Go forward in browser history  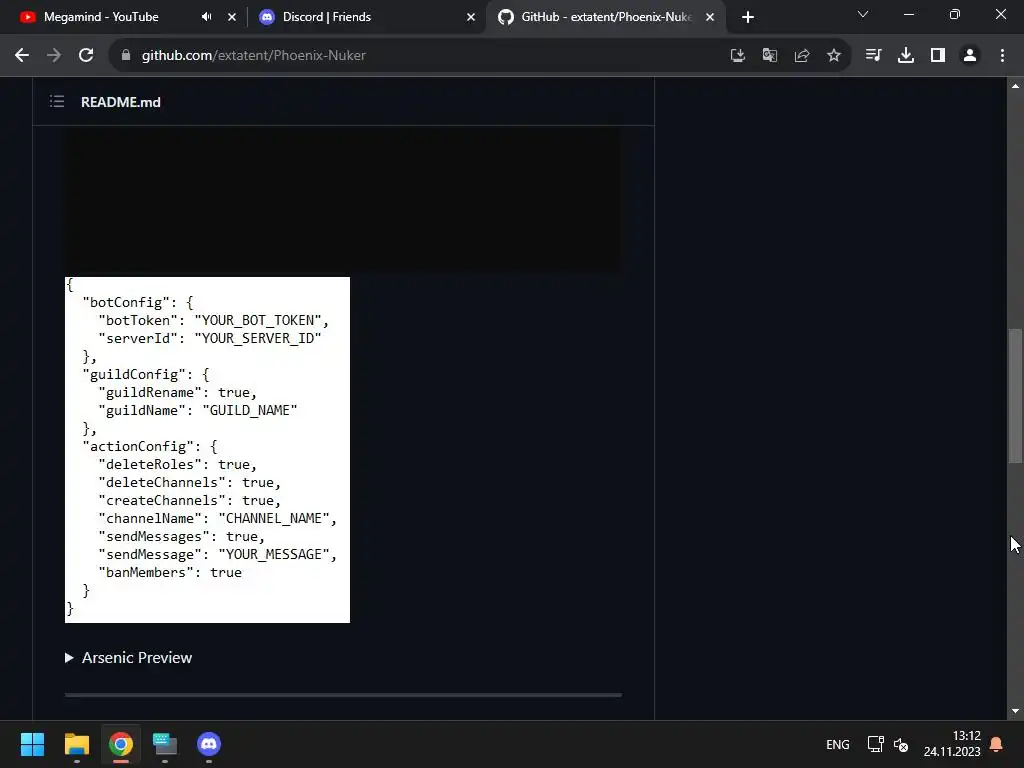(54, 56)
